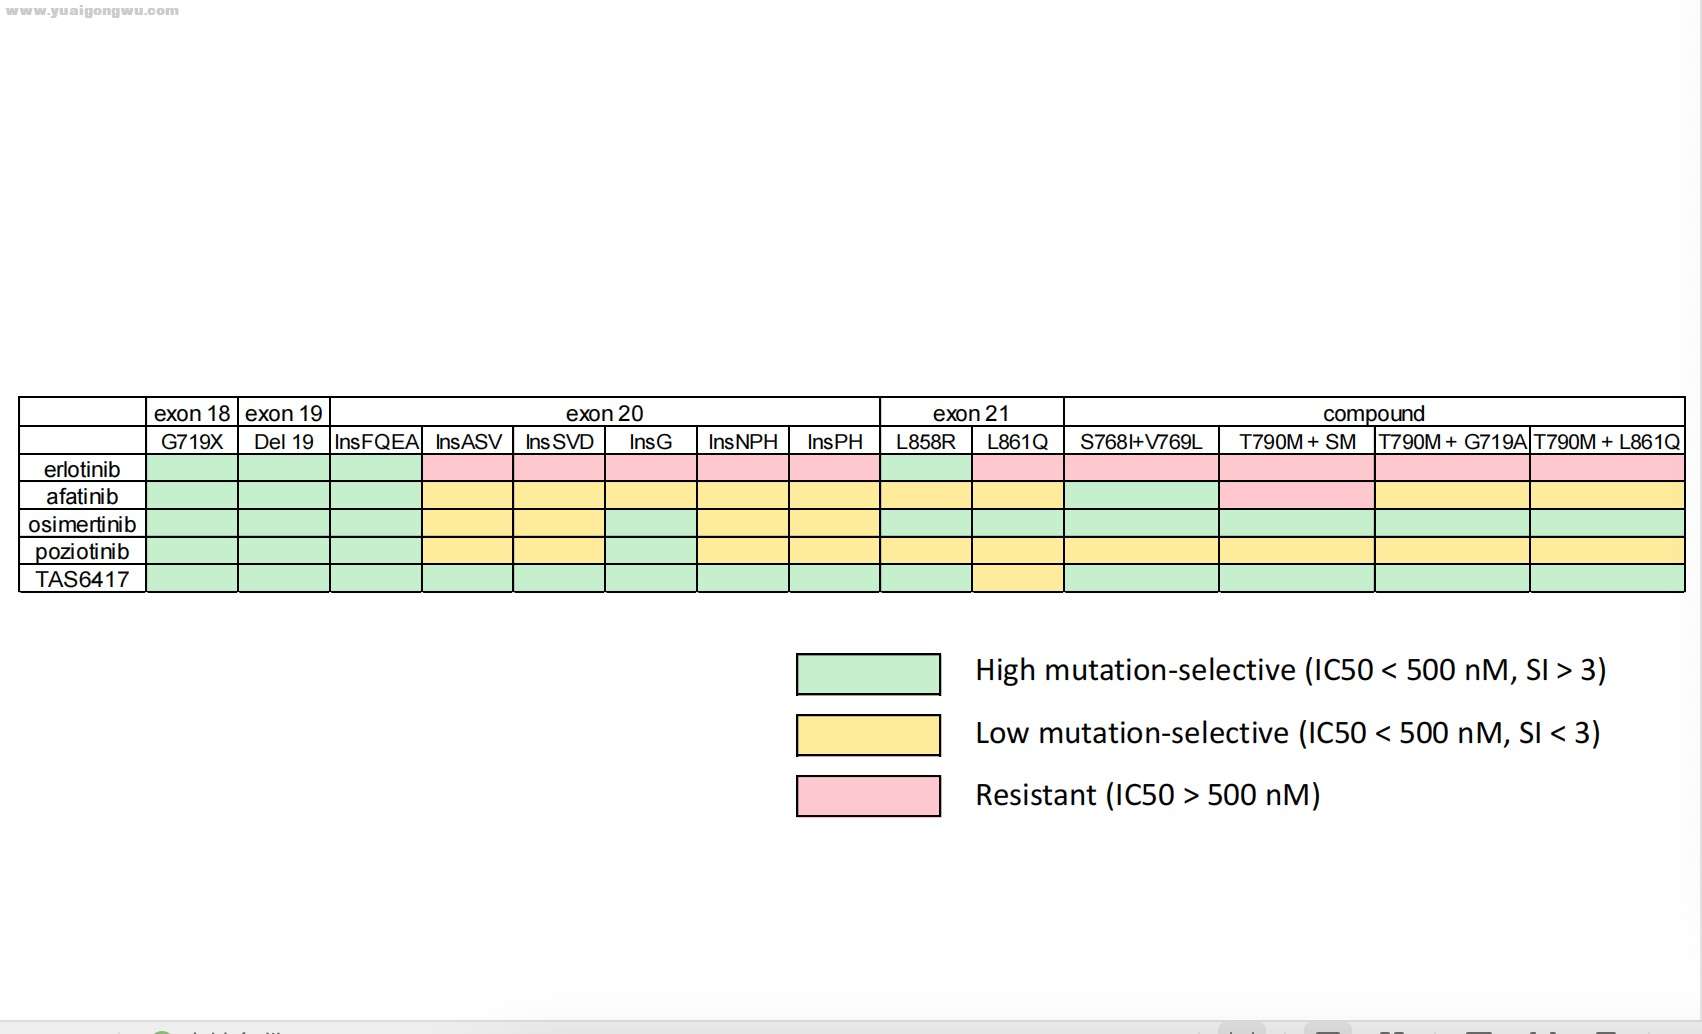
Task: Click the 'InsG' column label
Action: [651, 441]
